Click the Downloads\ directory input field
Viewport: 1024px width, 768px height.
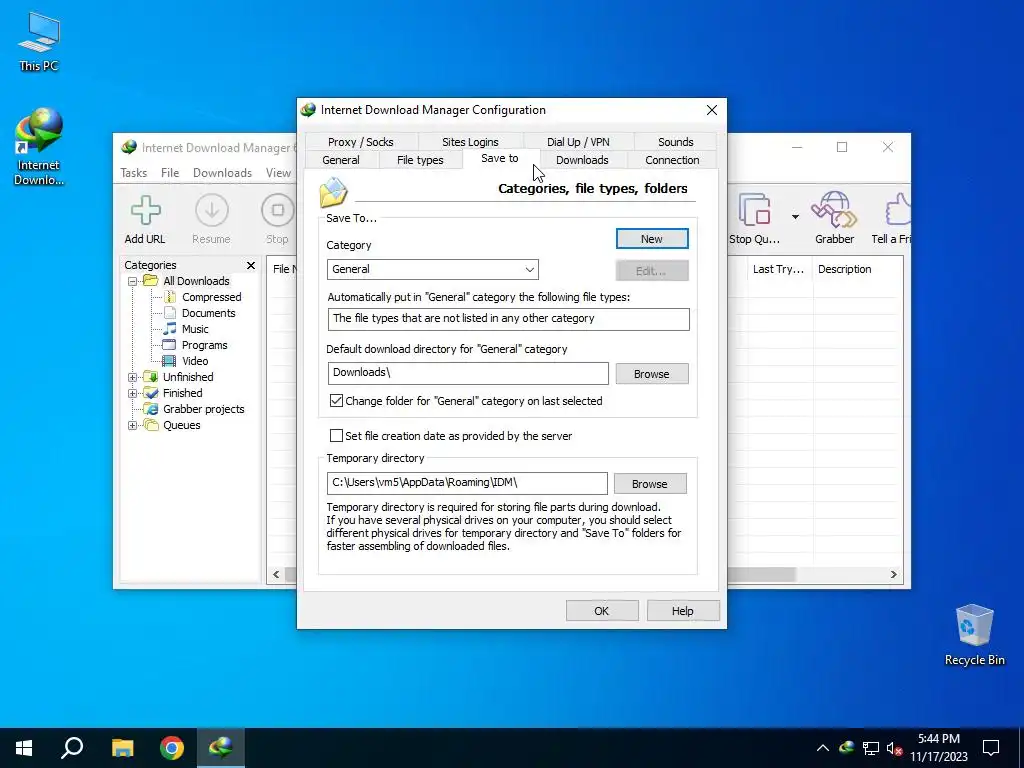point(468,374)
